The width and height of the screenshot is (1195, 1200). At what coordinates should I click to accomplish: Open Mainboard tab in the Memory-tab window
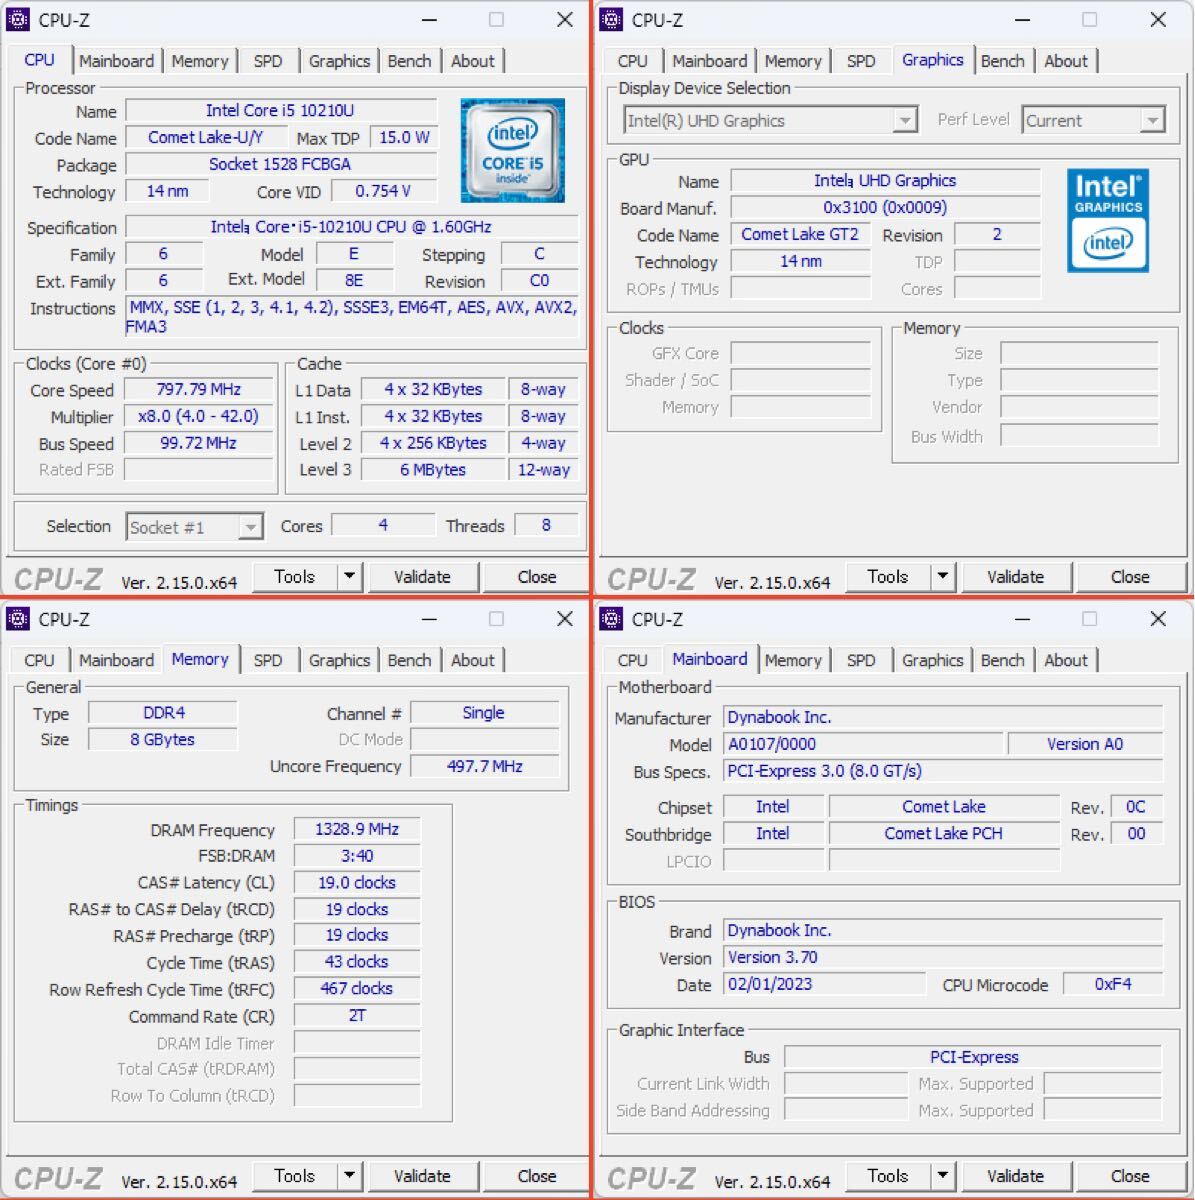(x=117, y=660)
